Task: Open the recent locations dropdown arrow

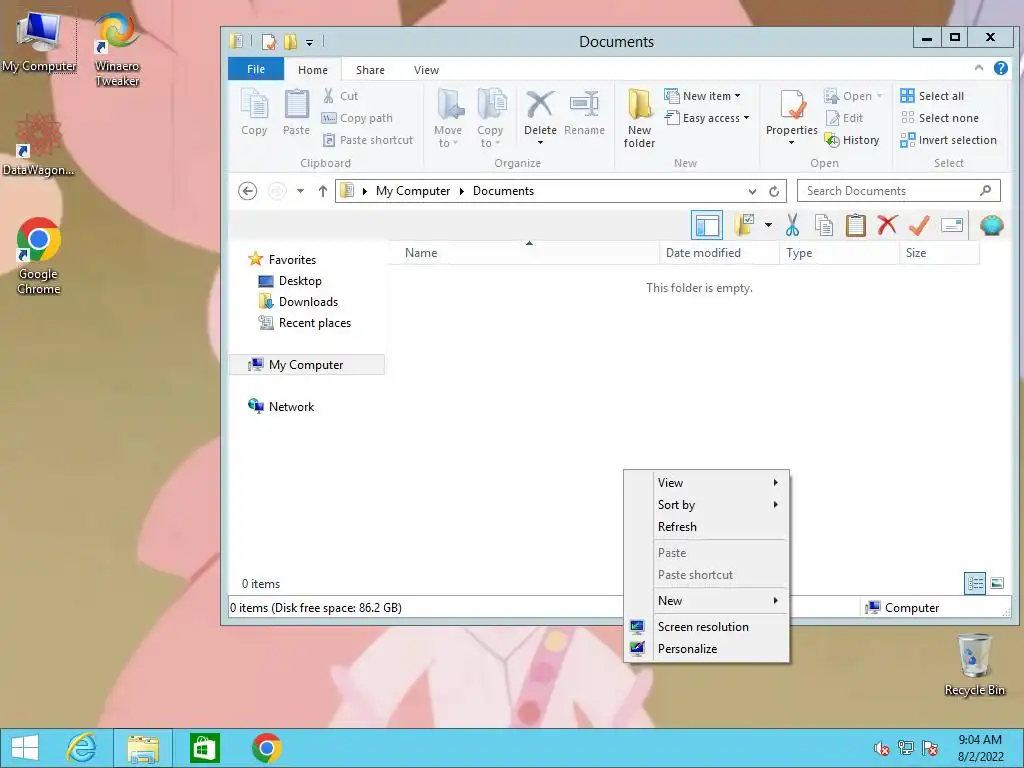Action: coord(300,191)
